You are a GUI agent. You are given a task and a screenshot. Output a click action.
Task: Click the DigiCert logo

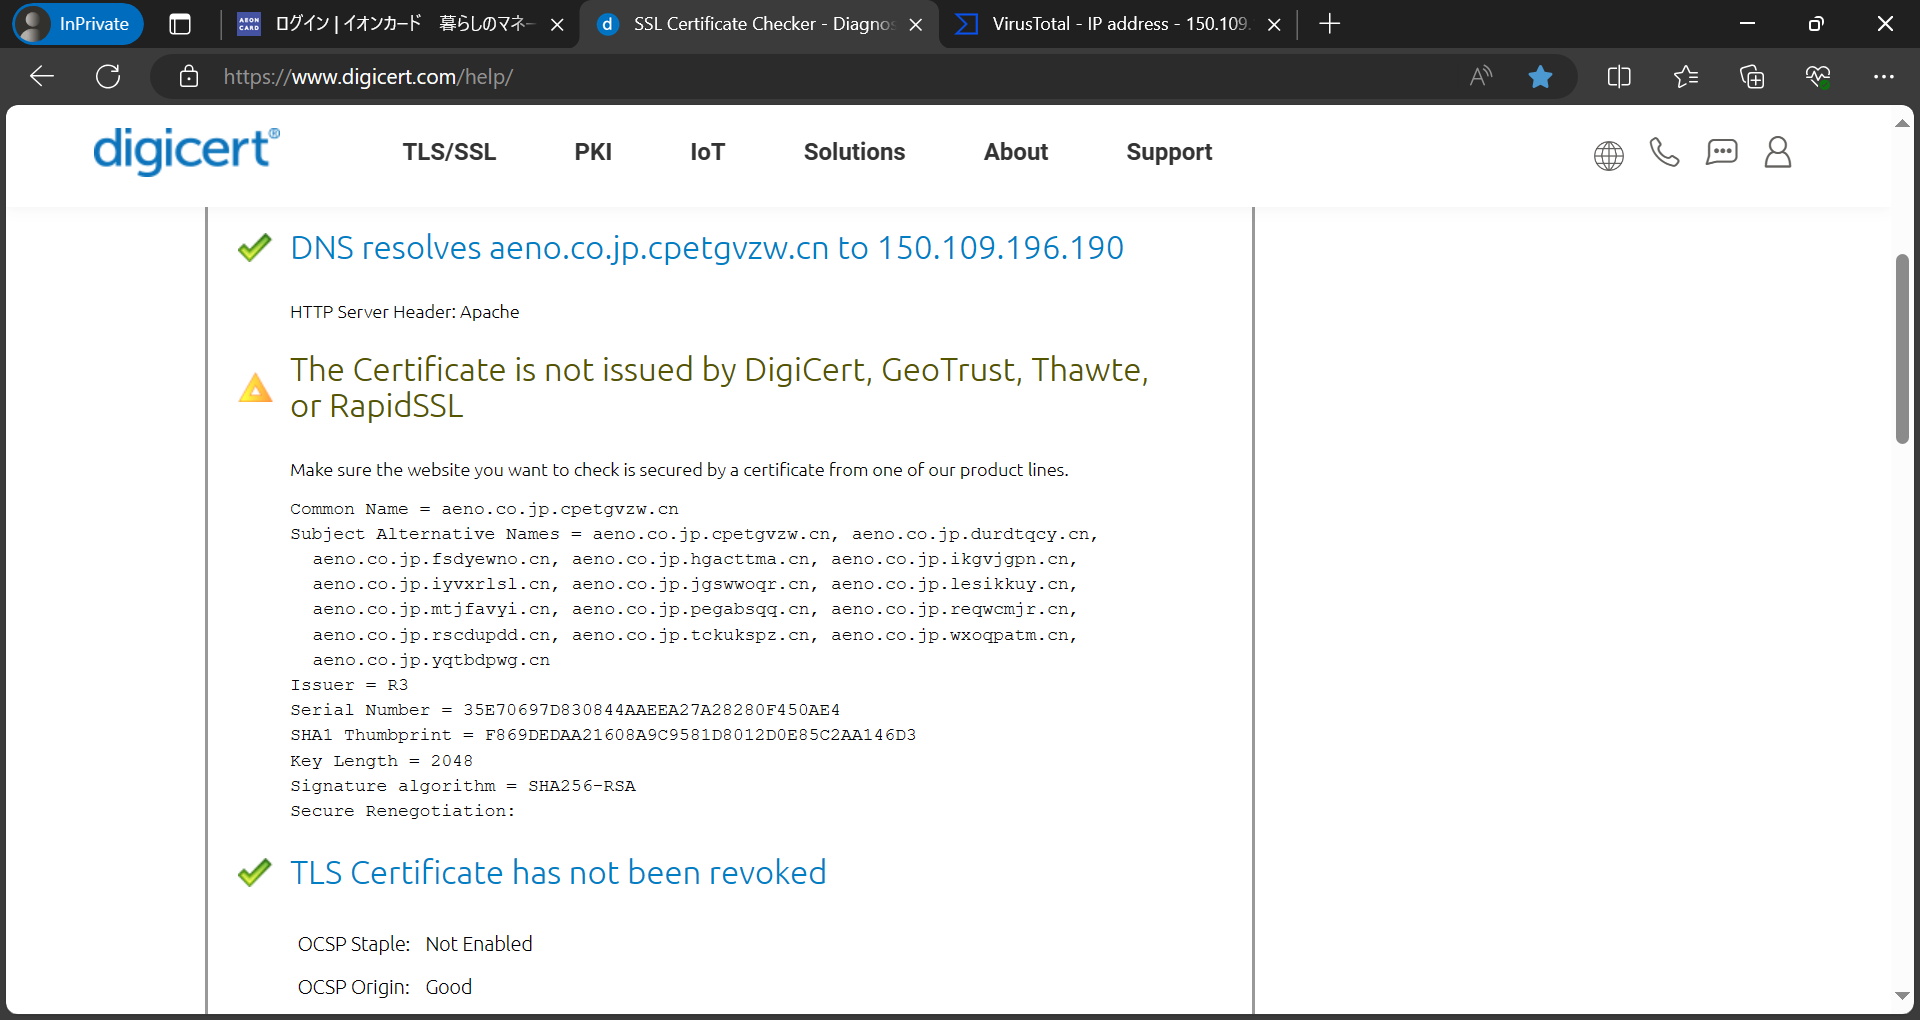pos(187,151)
